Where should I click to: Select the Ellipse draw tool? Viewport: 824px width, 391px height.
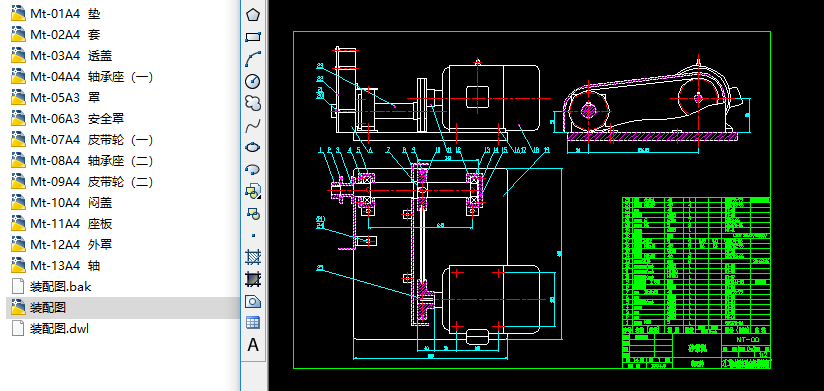(x=253, y=147)
